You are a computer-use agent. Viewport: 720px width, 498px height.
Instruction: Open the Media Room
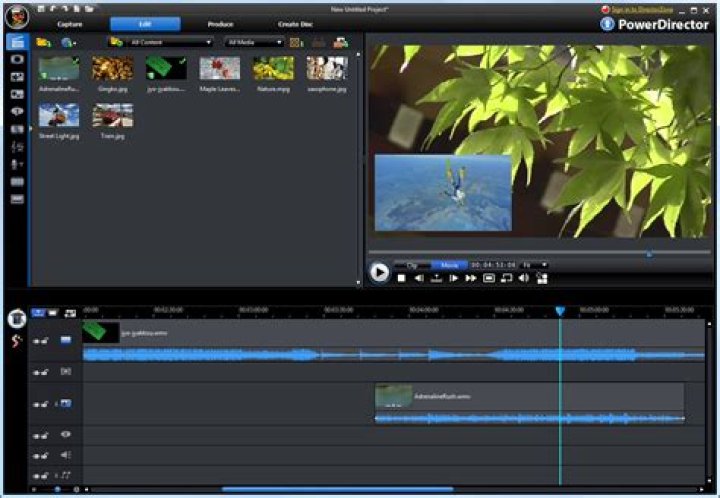click(x=17, y=42)
